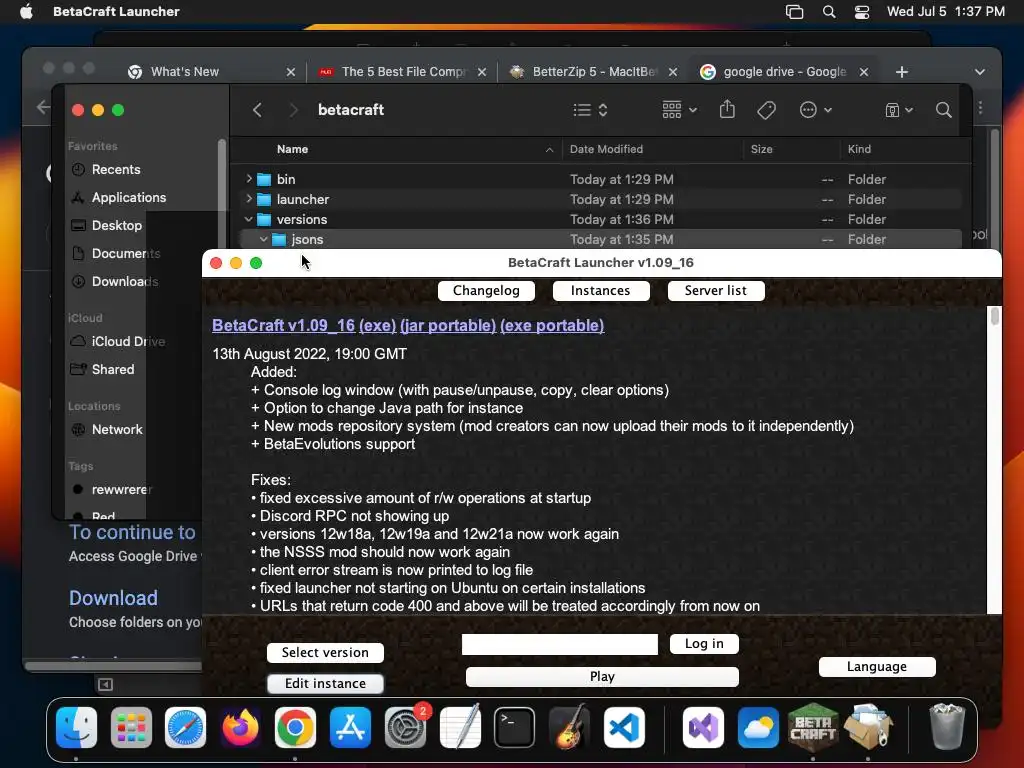Open the App Store Dock icon
Image resolution: width=1024 pixels, height=768 pixels.
coord(350,728)
